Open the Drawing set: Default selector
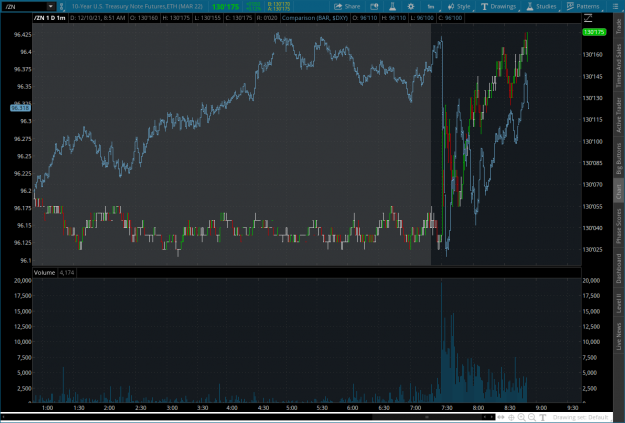This screenshot has width=625, height=423. 580,417
